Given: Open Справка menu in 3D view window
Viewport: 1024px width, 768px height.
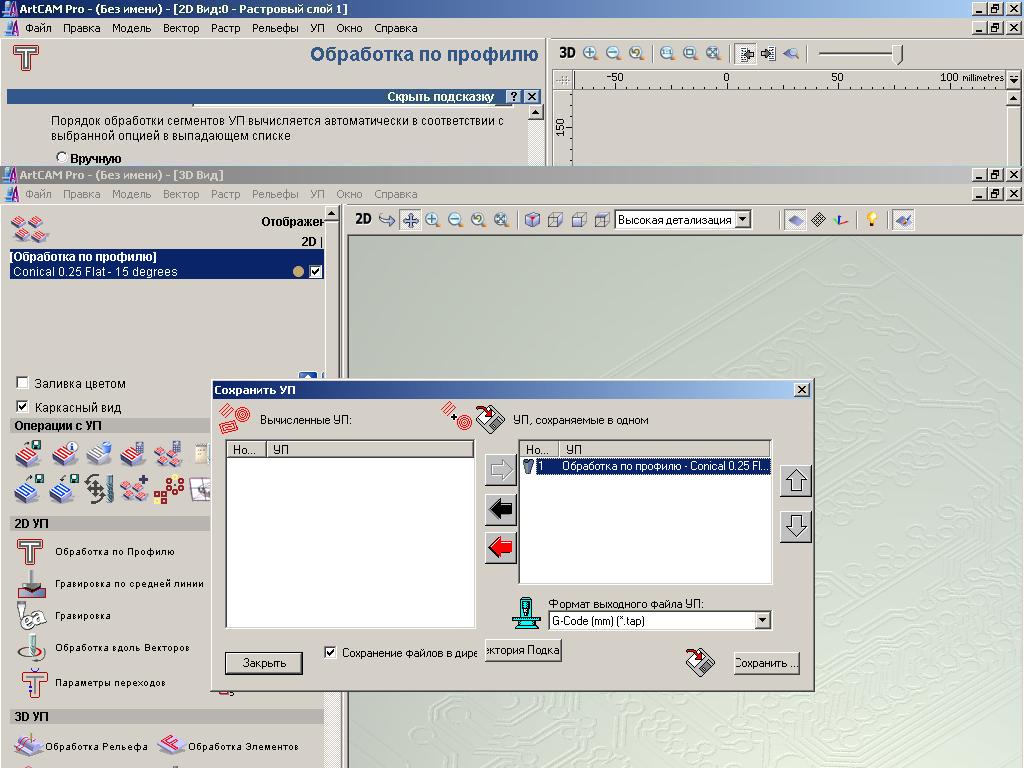Looking at the screenshot, I should click(x=396, y=194).
